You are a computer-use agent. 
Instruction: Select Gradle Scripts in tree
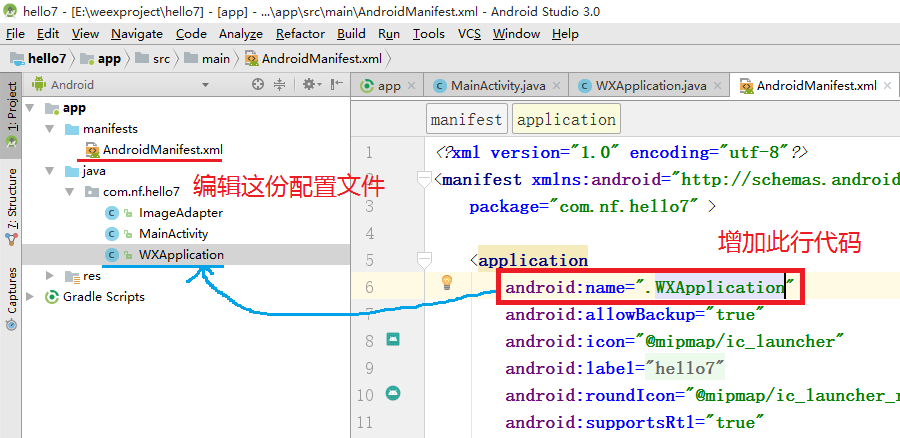tap(95, 297)
